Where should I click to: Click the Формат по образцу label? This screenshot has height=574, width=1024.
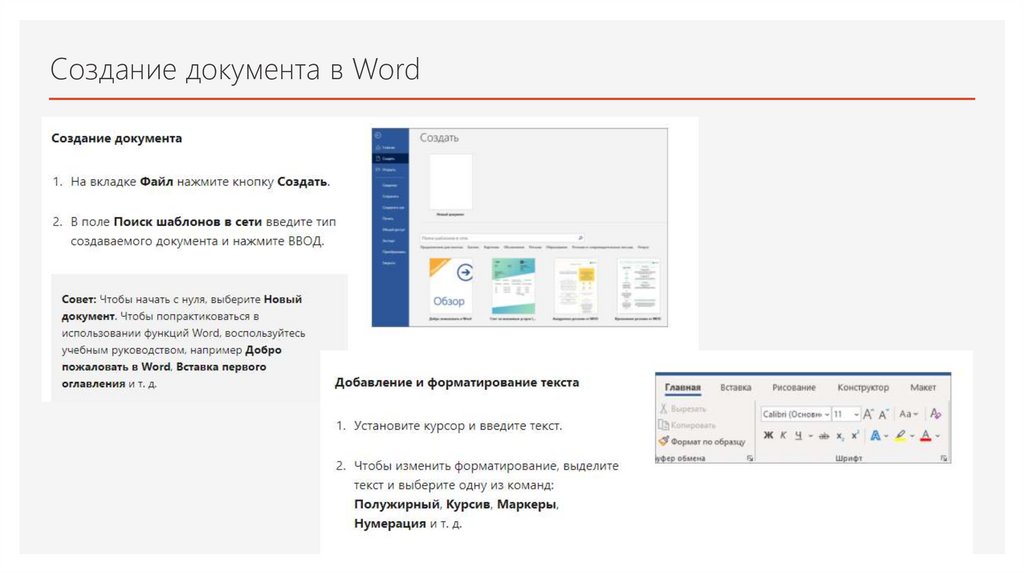pyautogui.click(x=708, y=441)
